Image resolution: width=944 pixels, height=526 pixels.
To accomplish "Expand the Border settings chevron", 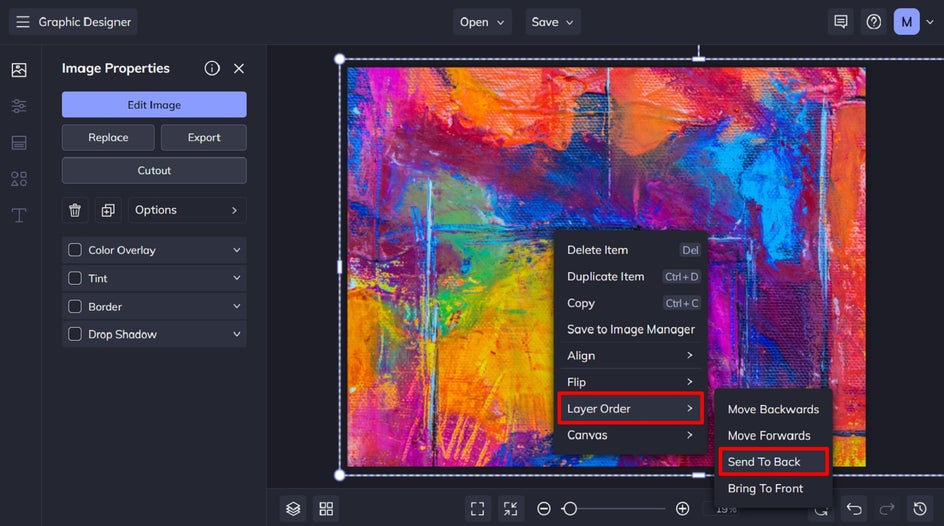I will pos(237,306).
